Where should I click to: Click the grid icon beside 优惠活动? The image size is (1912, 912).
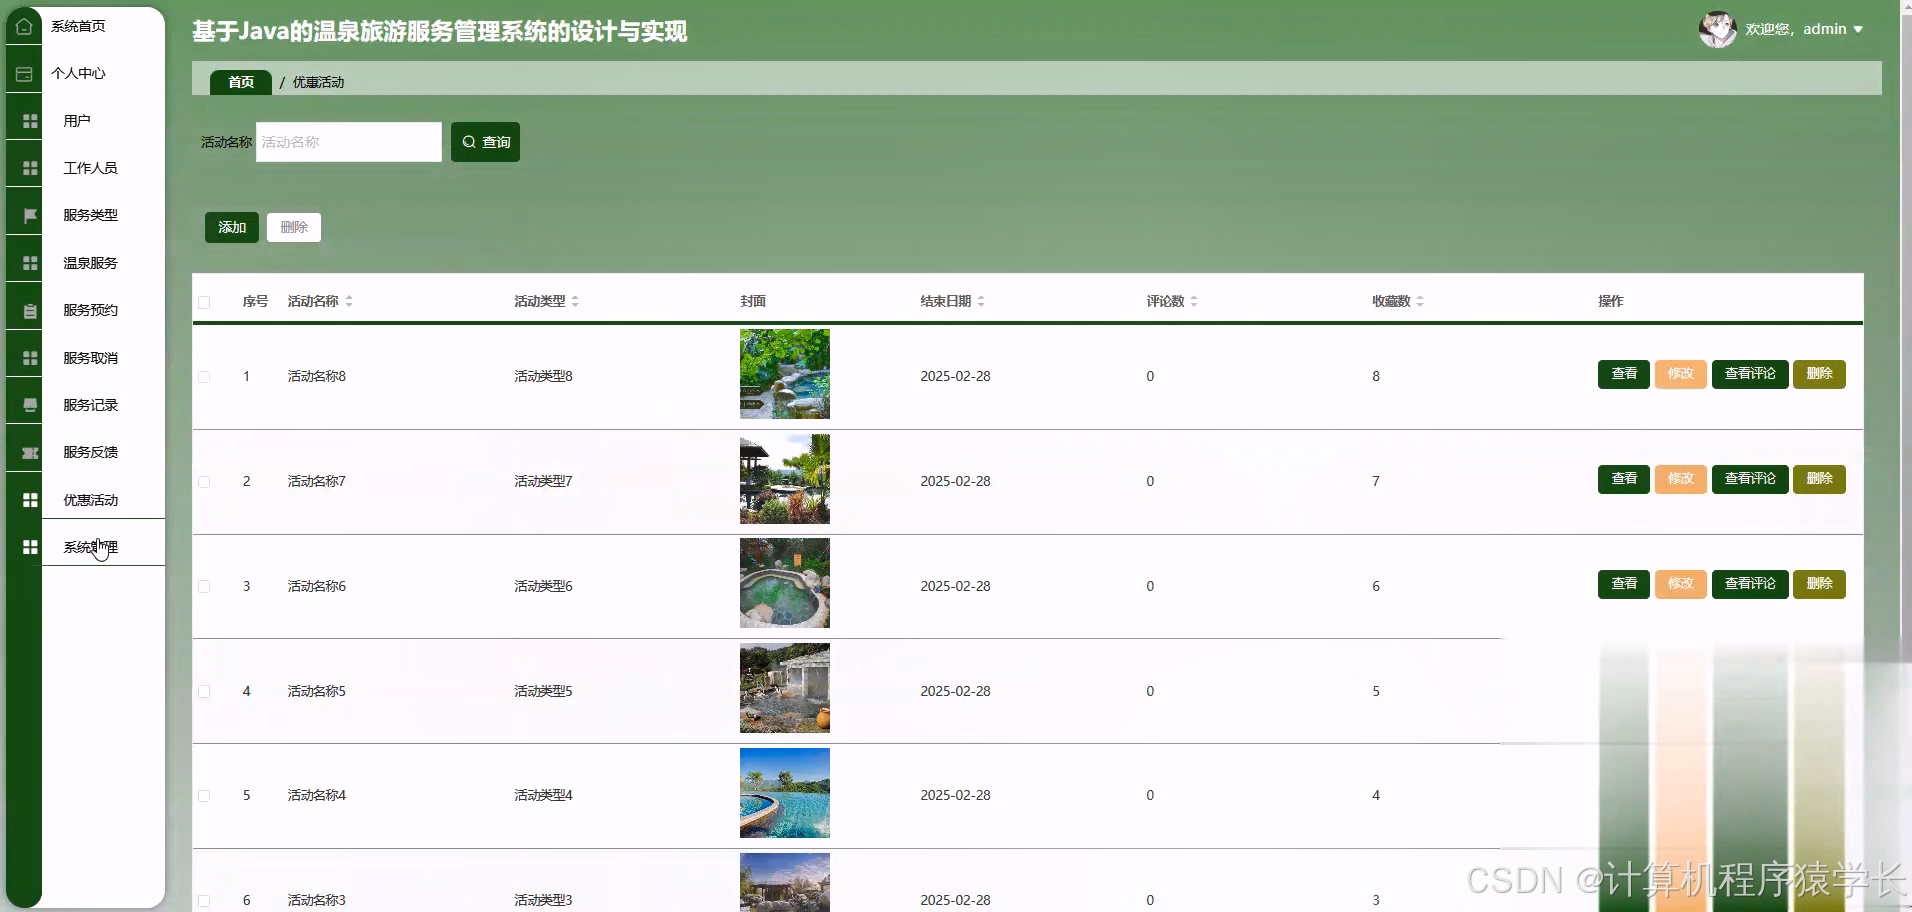pyautogui.click(x=30, y=500)
